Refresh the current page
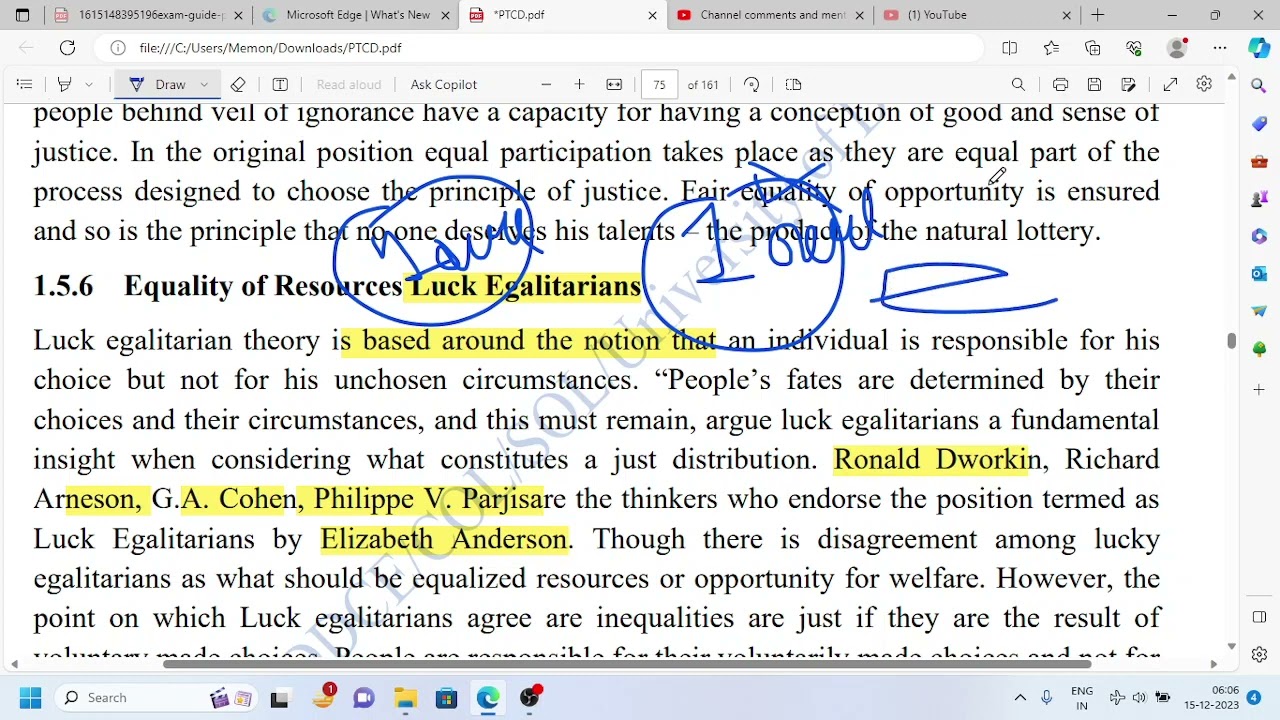The height and width of the screenshot is (720, 1280). click(67, 48)
